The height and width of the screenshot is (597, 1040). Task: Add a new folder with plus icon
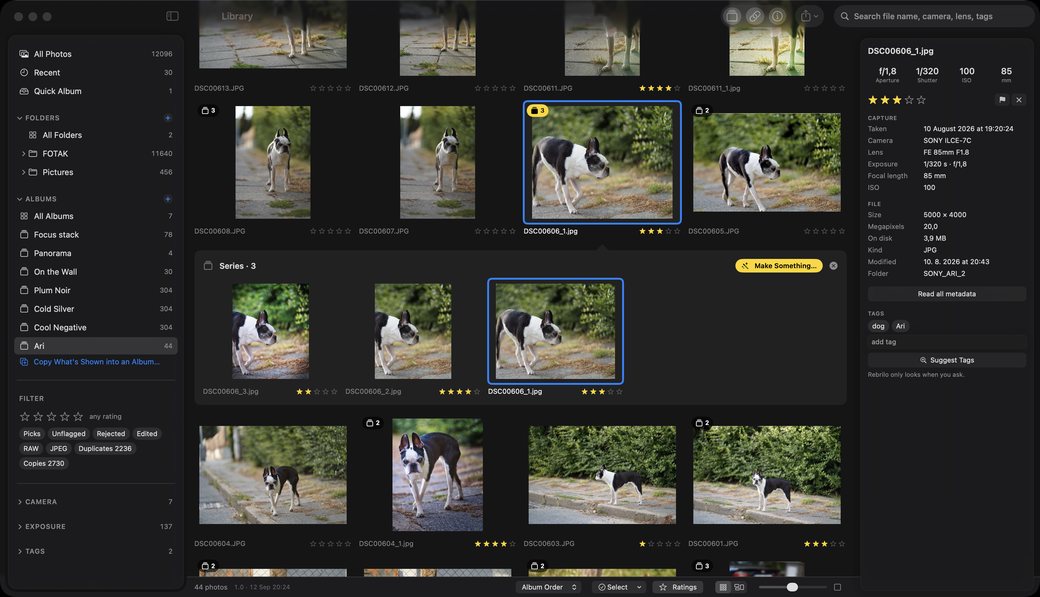point(168,118)
